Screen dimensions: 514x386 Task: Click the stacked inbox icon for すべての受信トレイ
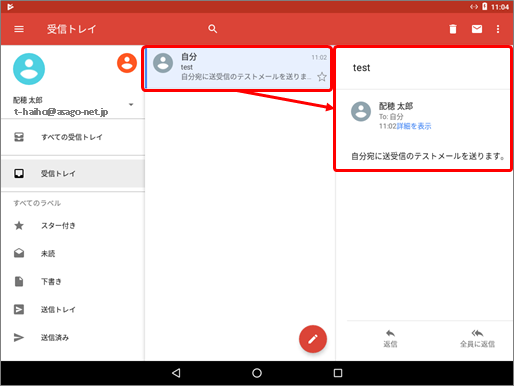19,137
